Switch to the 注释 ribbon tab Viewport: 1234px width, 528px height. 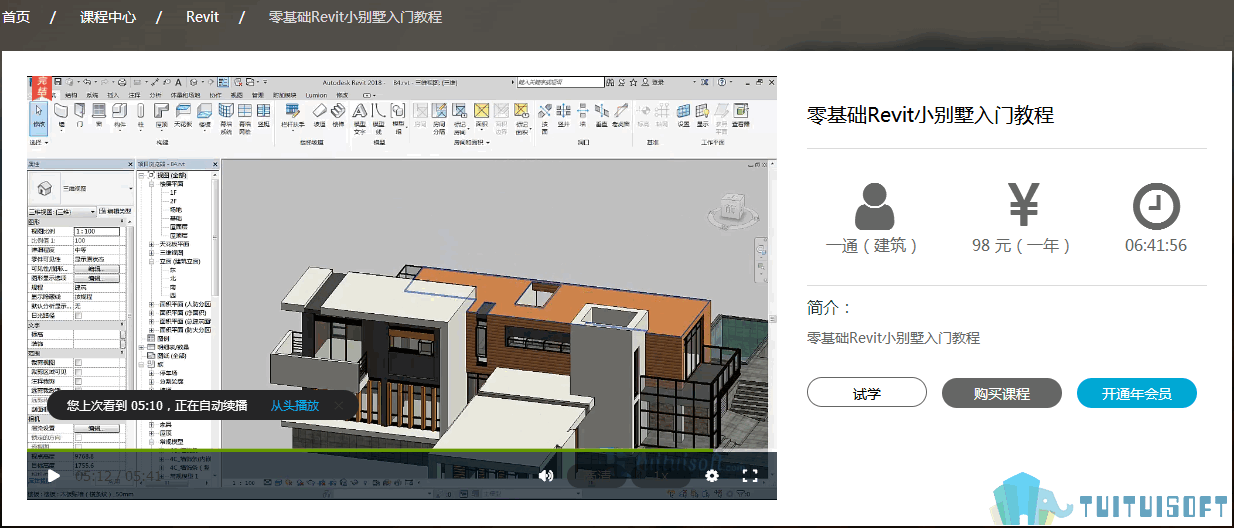[x=134, y=95]
